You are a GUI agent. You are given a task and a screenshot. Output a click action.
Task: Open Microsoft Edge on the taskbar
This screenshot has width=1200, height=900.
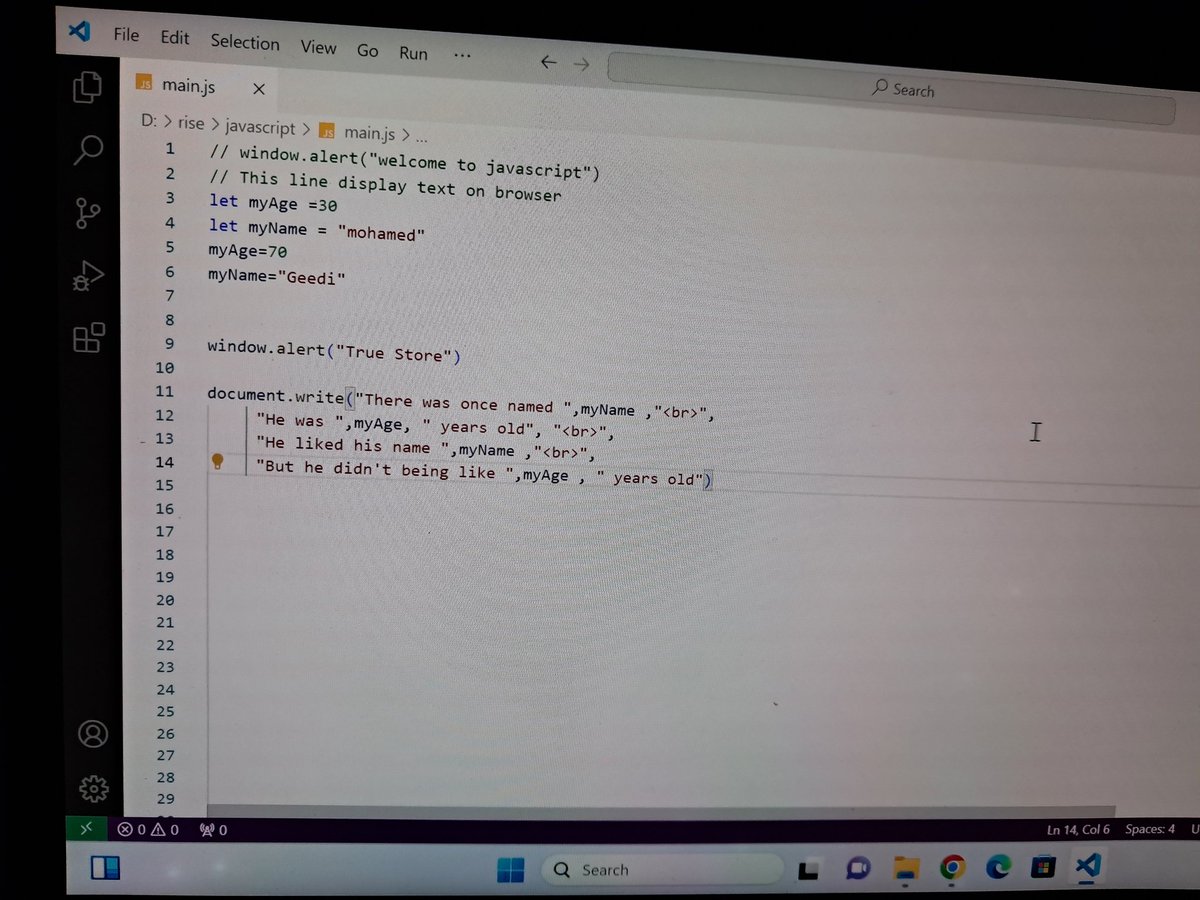point(997,867)
